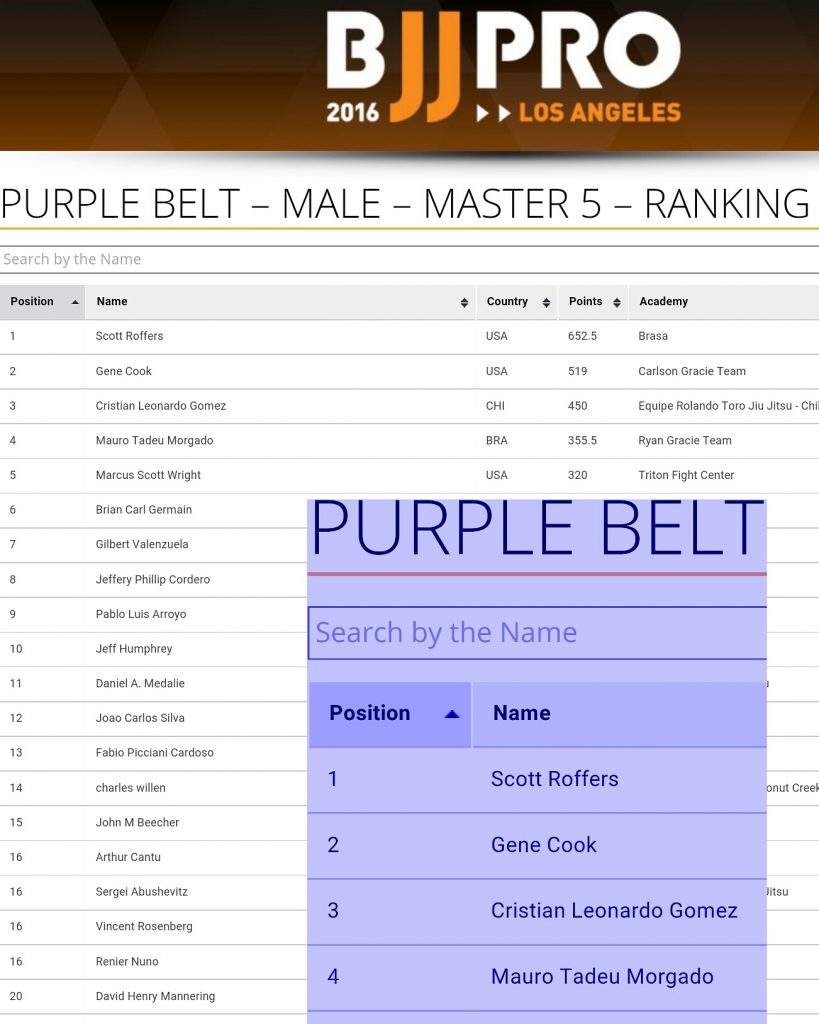819x1024 pixels.
Task: Click country BRA cell
Action: tap(496, 440)
